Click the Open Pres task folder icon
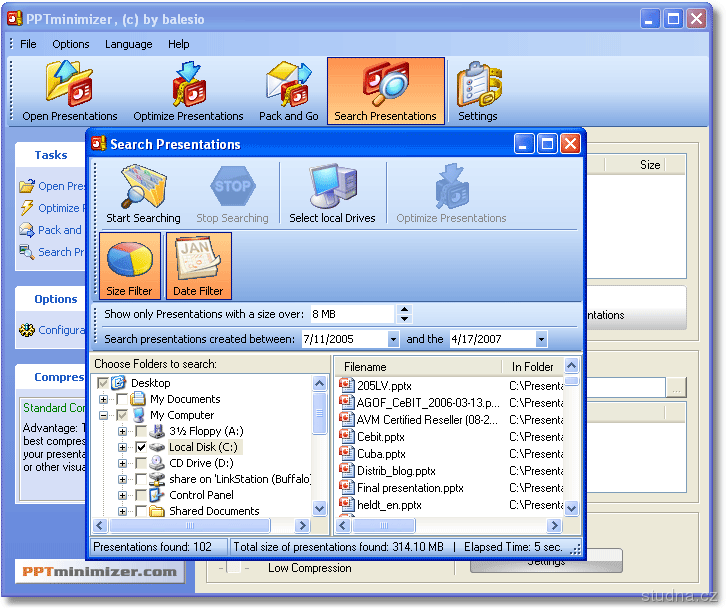 [27, 186]
